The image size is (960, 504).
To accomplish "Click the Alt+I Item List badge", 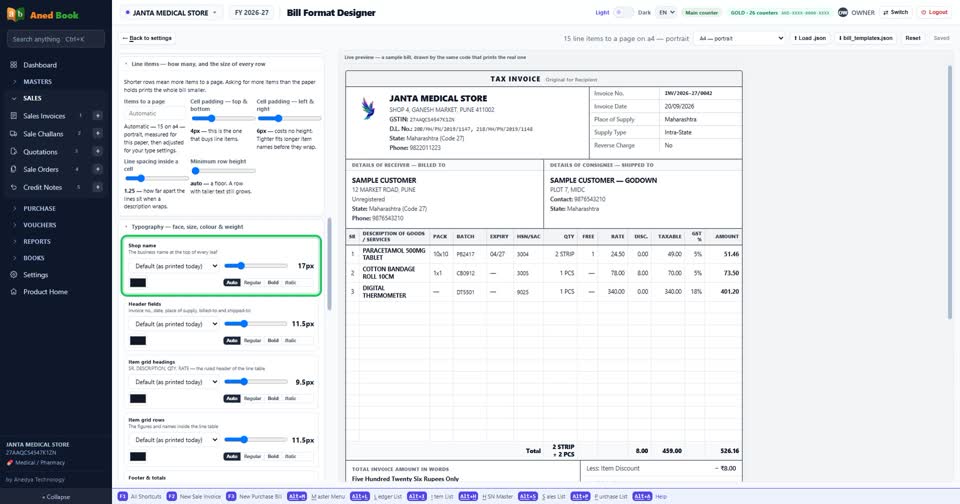I will [x=417, y=497].
